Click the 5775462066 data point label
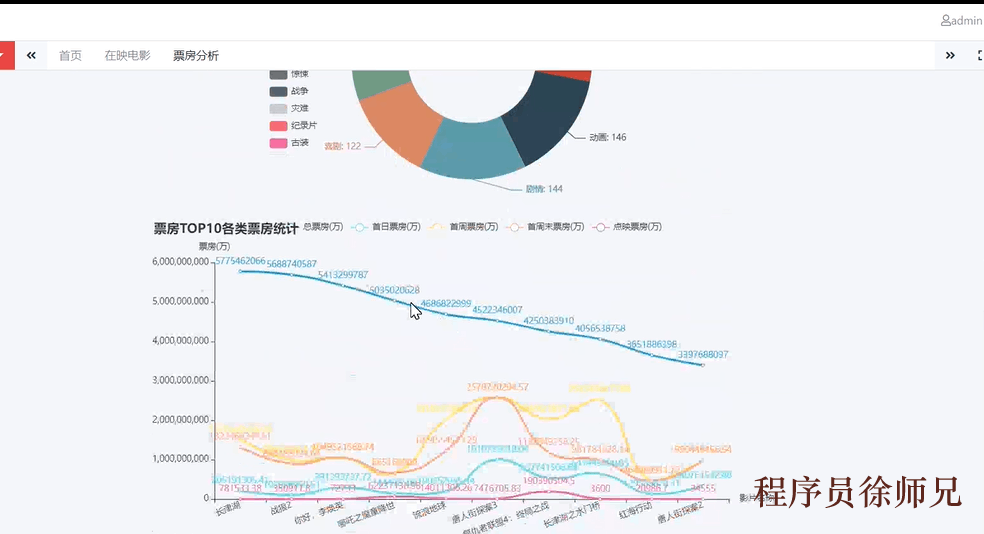984x534 pixels. click(240, 260)
